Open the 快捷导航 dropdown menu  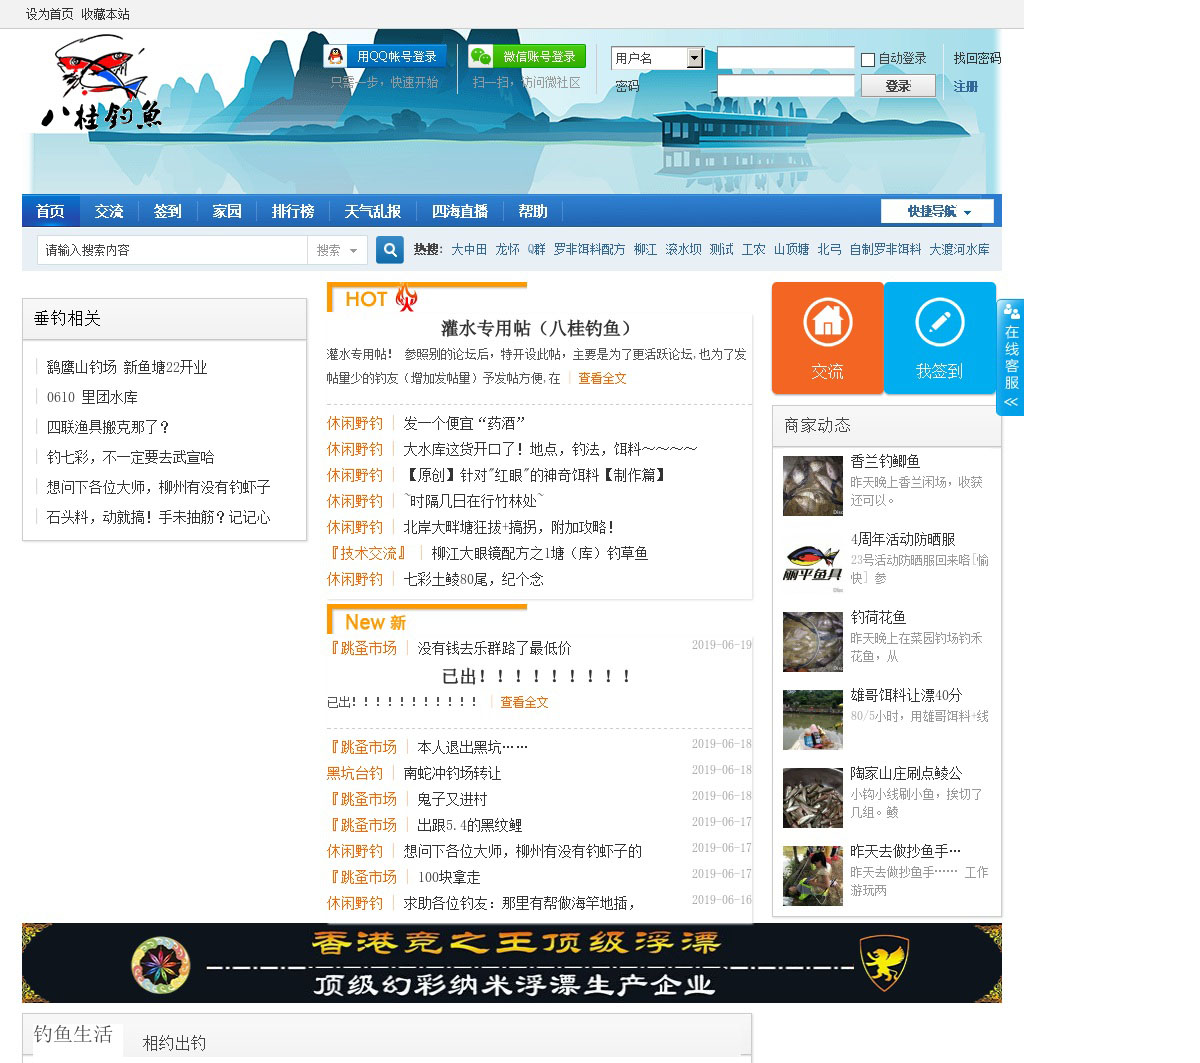[937, 211]
